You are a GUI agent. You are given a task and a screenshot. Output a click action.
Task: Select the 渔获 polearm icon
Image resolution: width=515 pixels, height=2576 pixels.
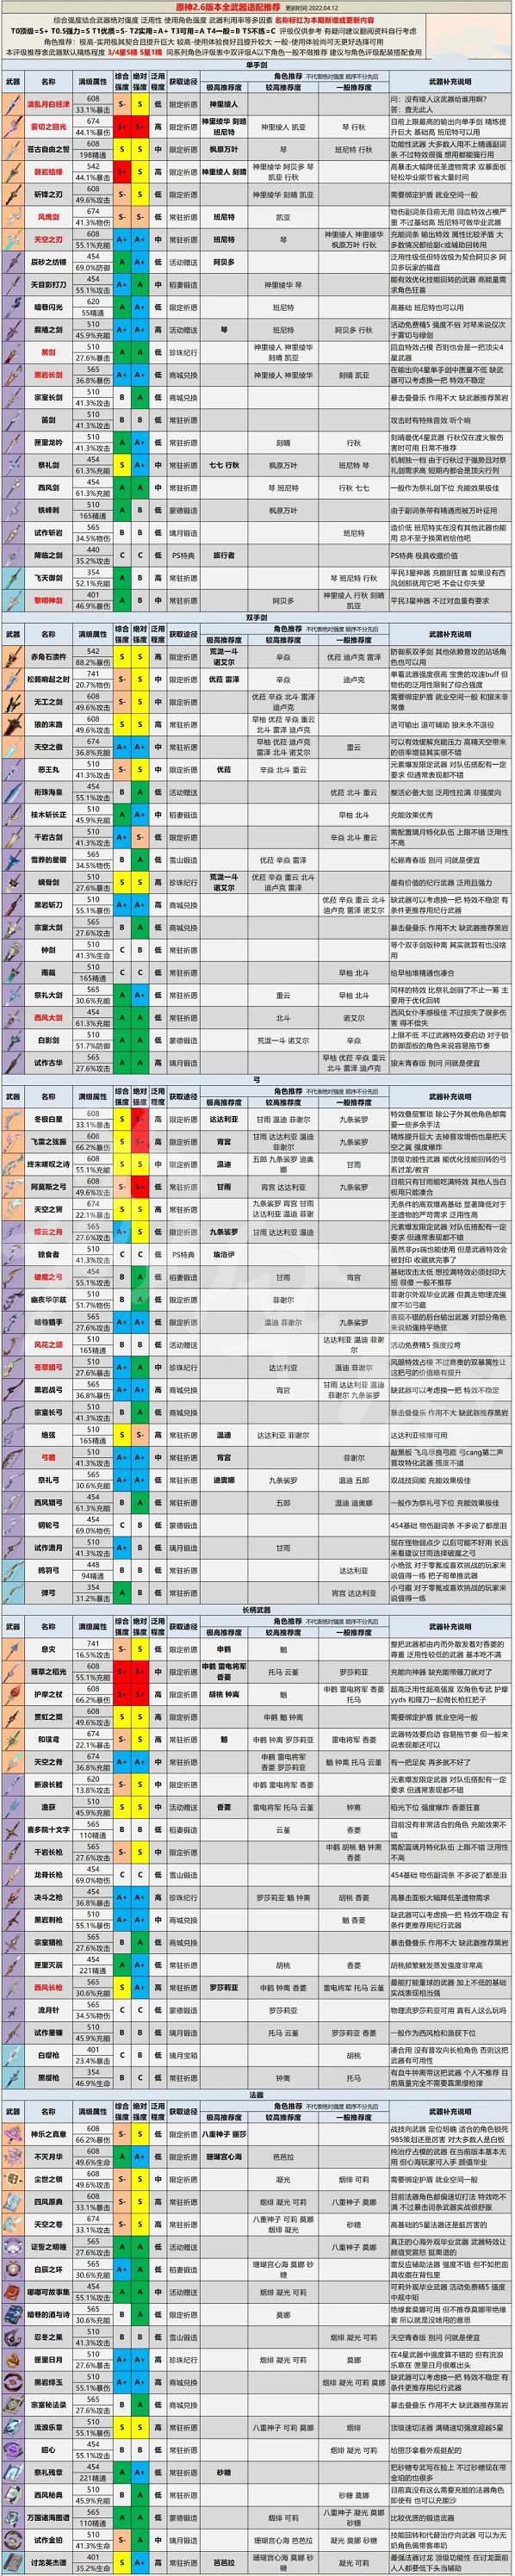(12, 1806)
